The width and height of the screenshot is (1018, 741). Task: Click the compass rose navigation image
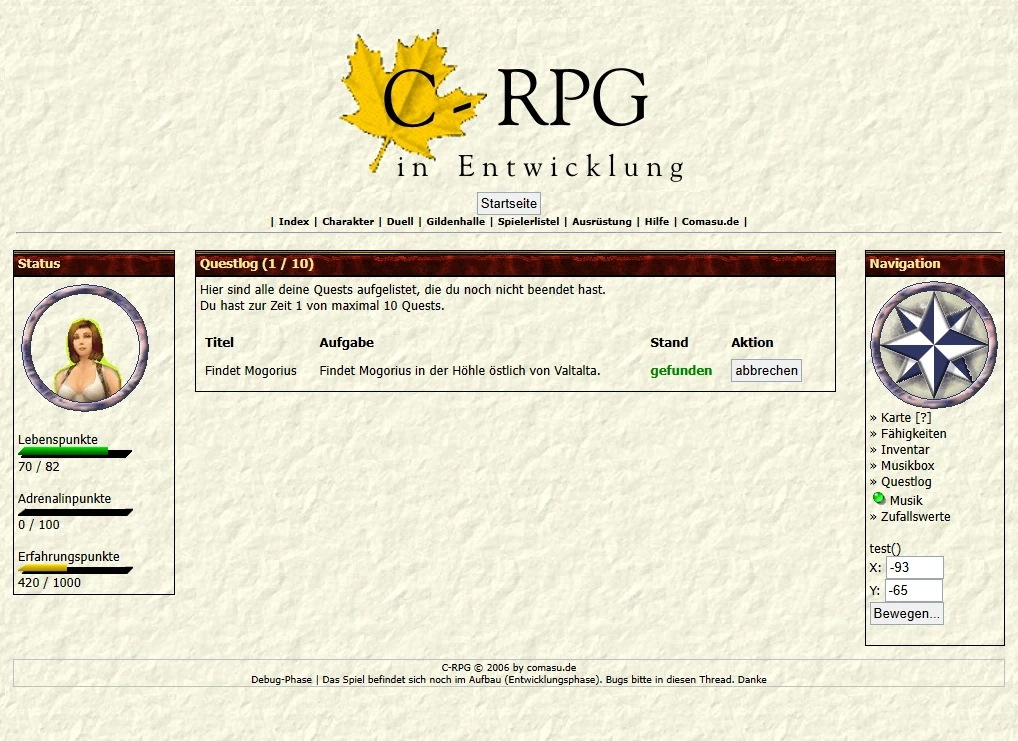click(x=934, y=345)
